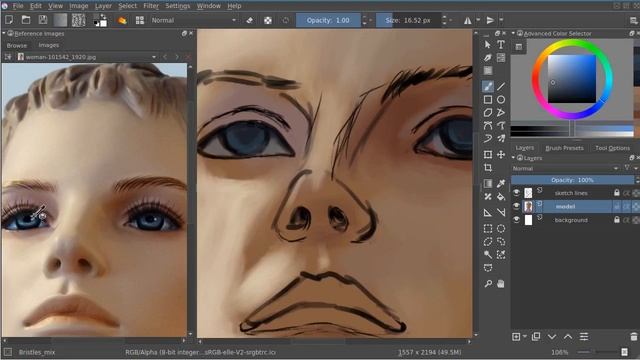Collapse the Layers docker

coord(513,158)
